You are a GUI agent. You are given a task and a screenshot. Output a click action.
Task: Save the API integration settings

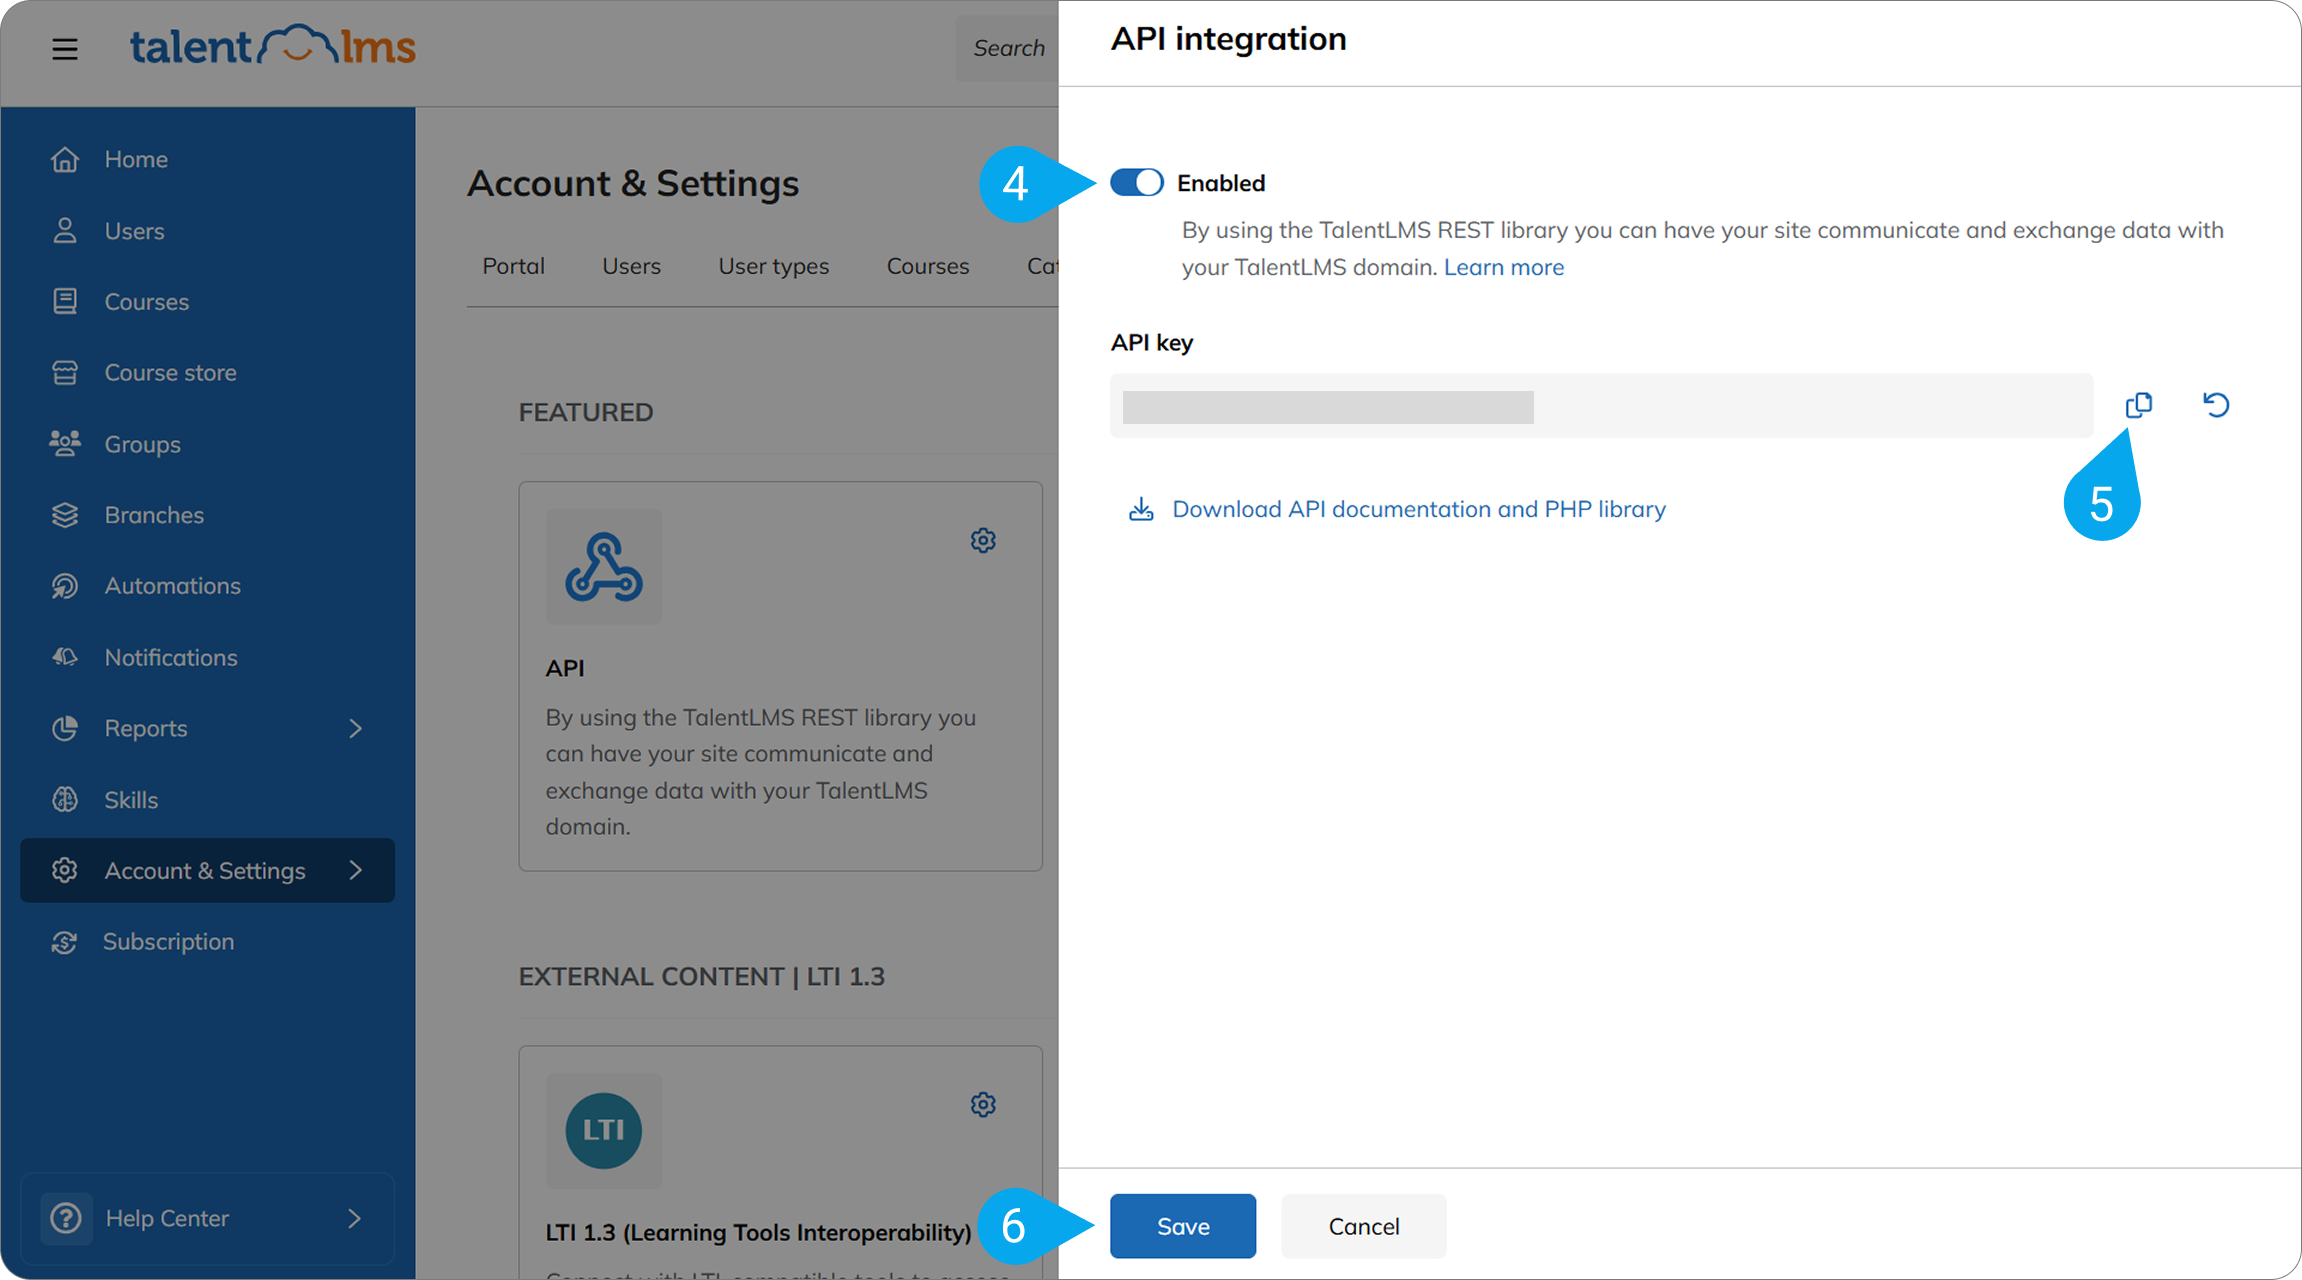pyautogui.click(x=1183, y=1226)
